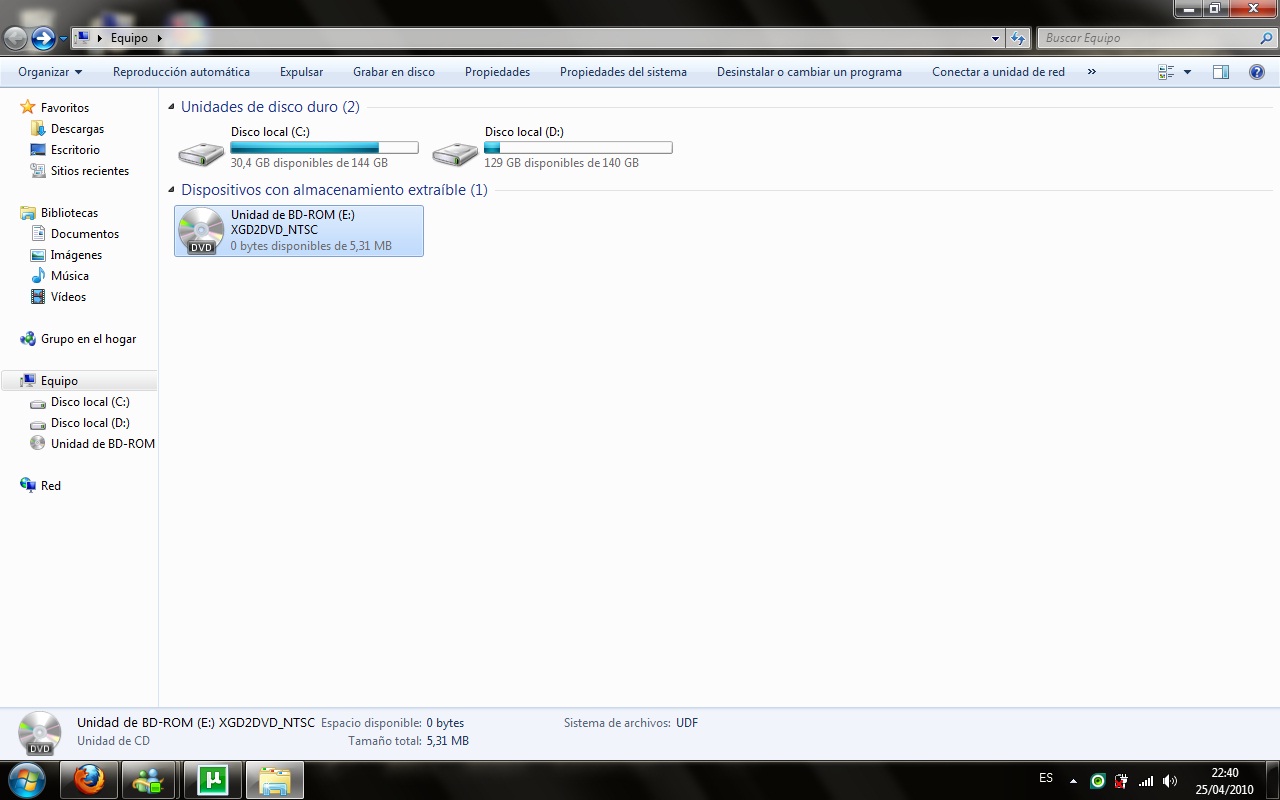Open uTorrent from the taskbar
Image resolution: width=1280 pixels, height=800 pixels.
click(x=212, y=780)
